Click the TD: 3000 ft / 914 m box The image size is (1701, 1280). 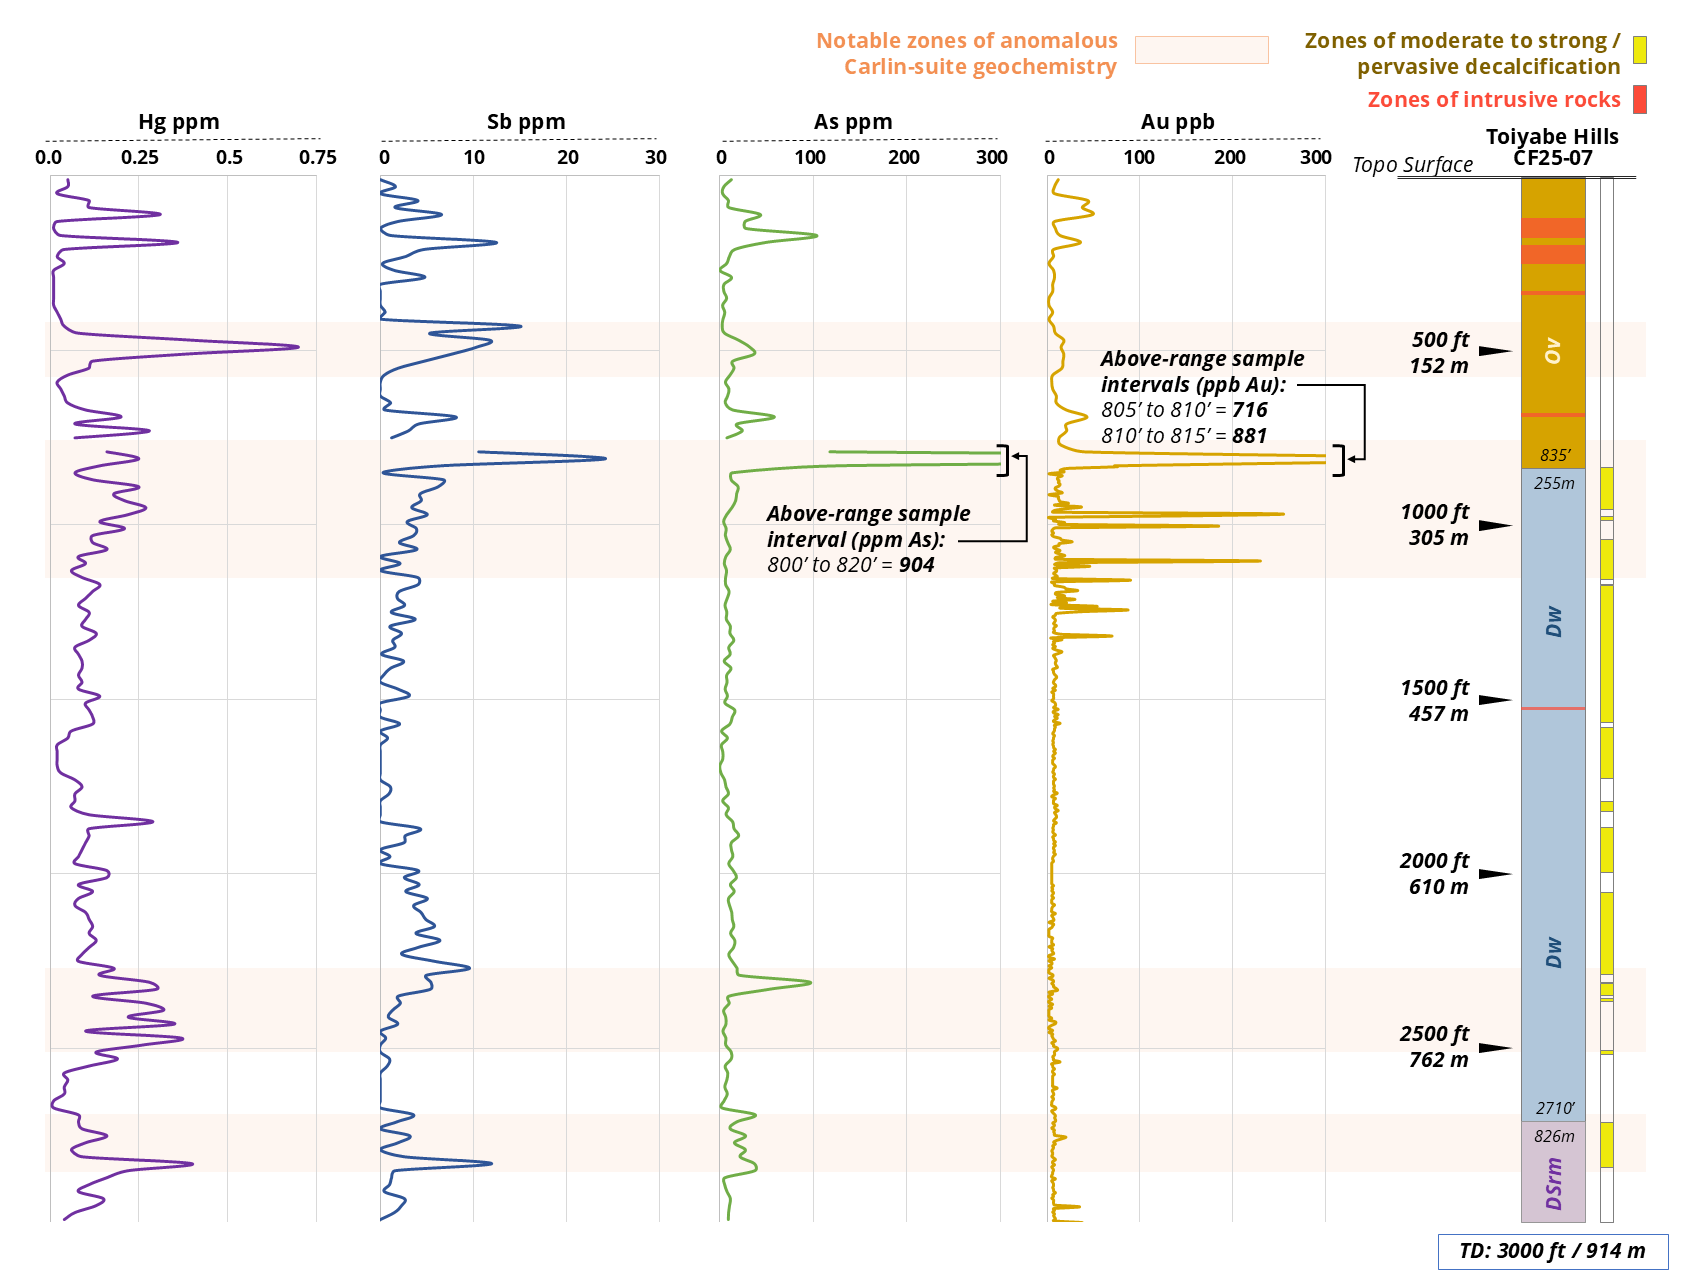pos(1552,1251)
